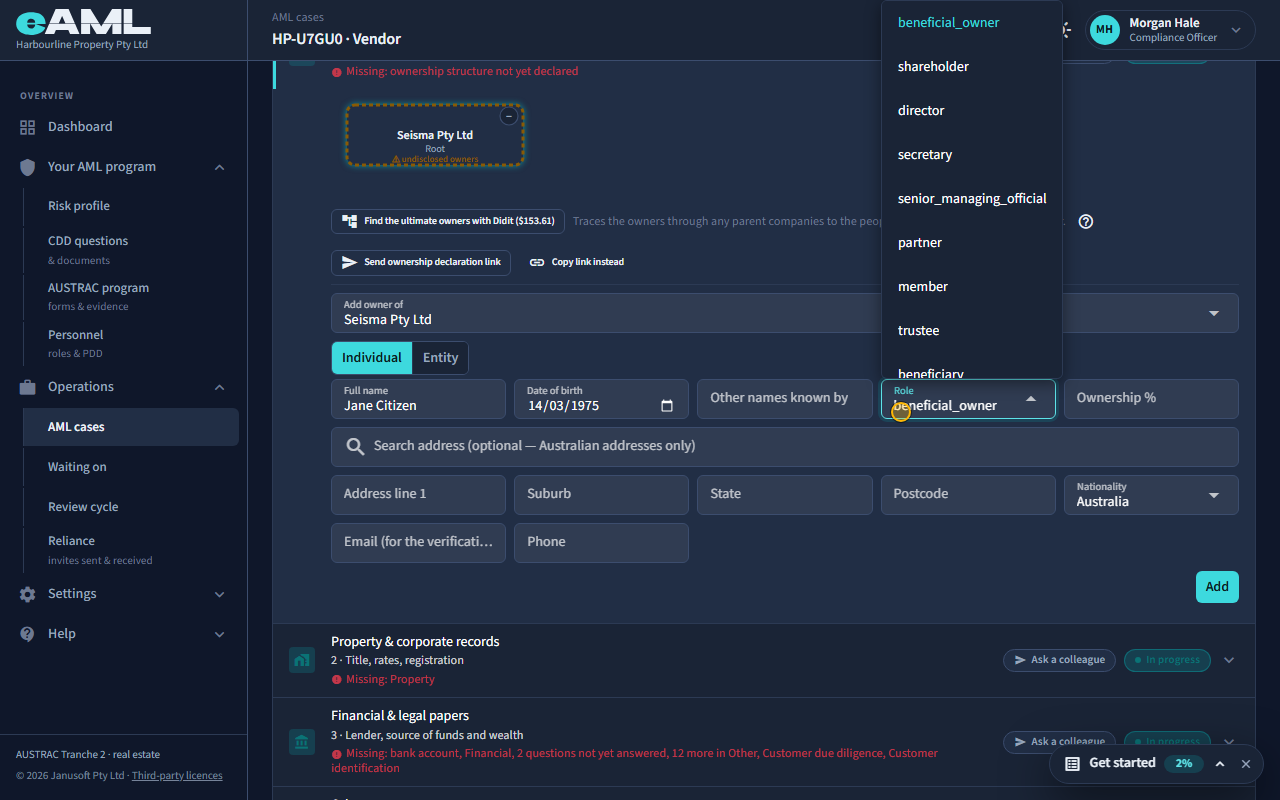Choose shareholder from the role list

pyautogui.click(x=971, y=66)
